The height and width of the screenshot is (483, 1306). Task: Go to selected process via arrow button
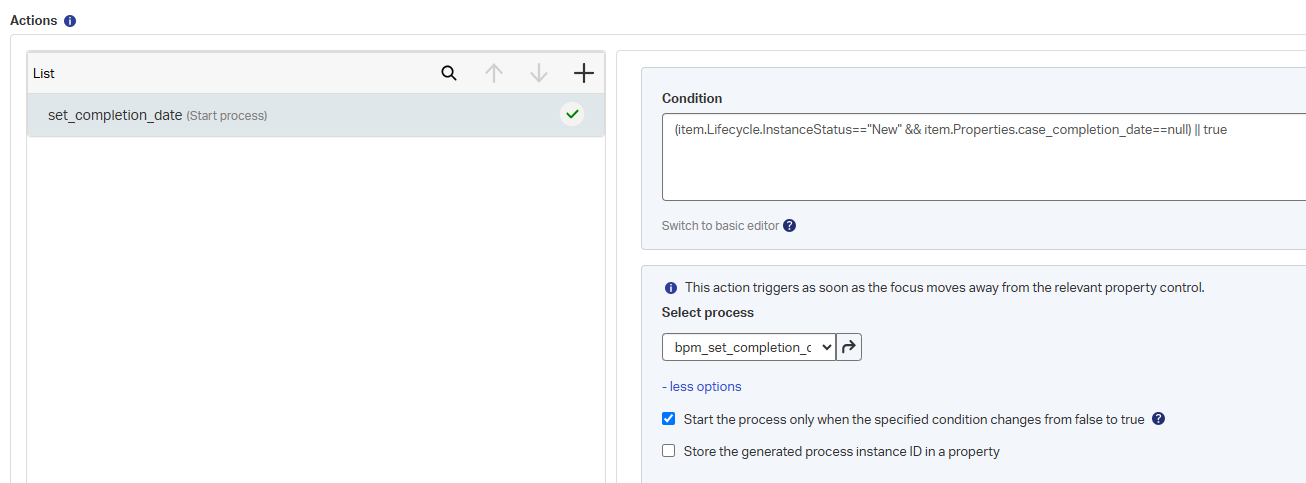coord(849,347)
